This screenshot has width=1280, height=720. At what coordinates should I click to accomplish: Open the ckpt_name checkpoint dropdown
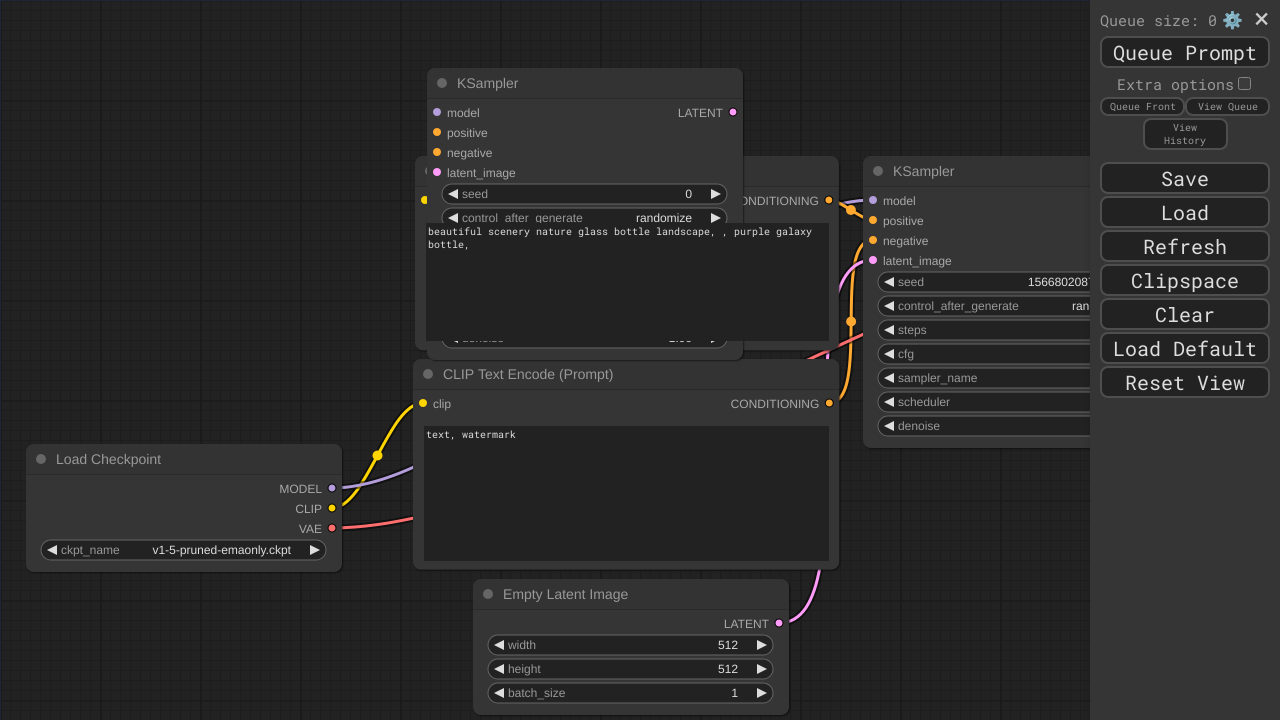tap(183, 550)
